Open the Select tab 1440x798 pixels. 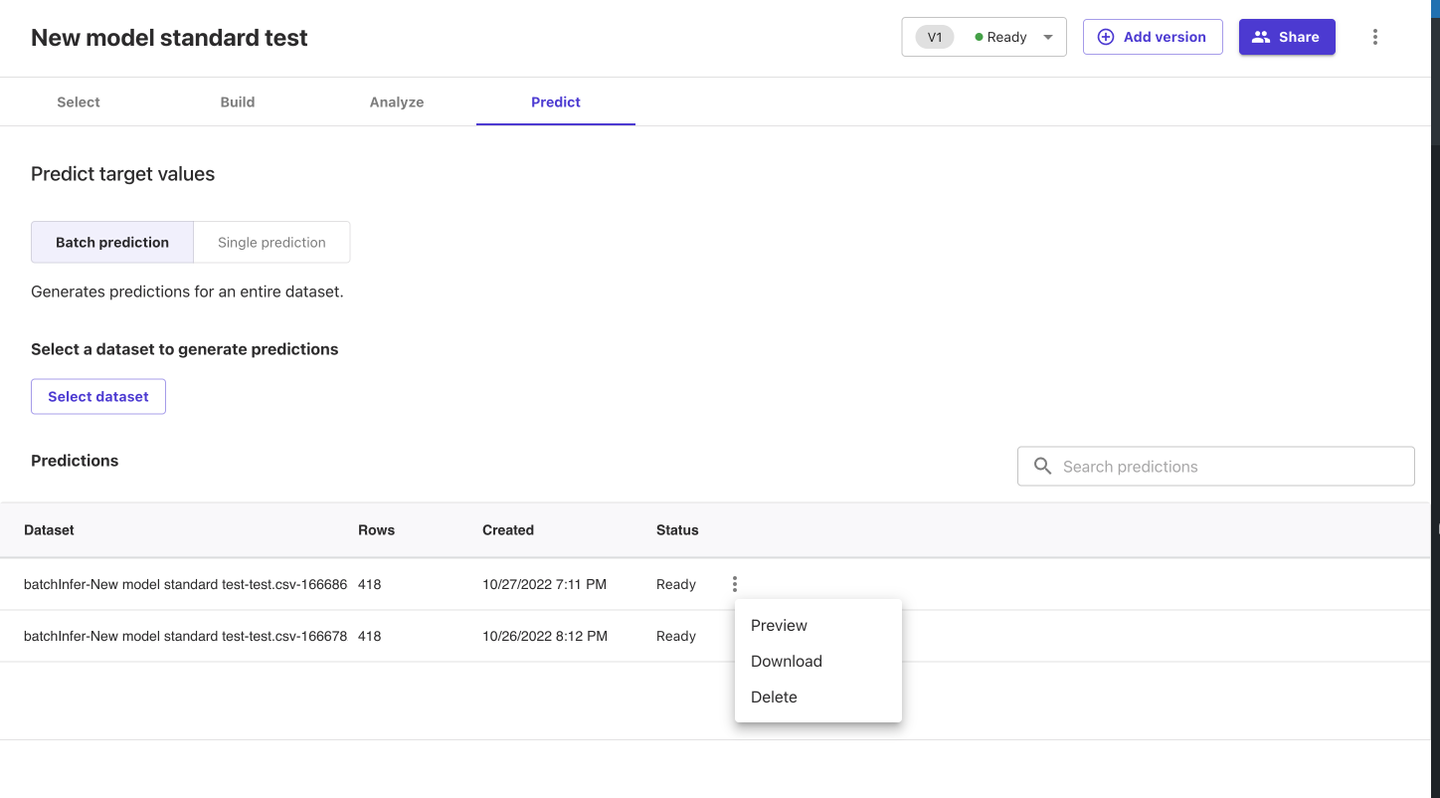point(78,102)
